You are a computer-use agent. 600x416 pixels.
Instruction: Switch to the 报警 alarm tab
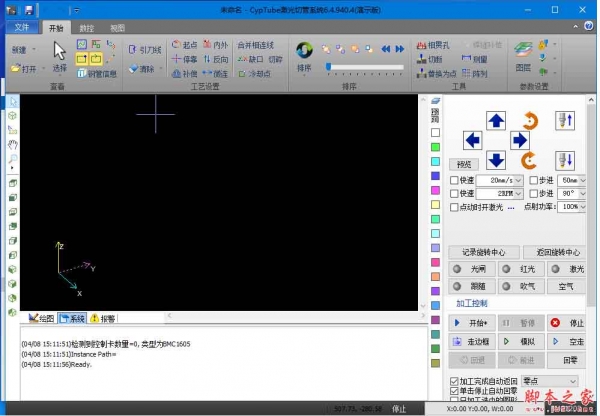pyautogui.click(x=103, y=318)
